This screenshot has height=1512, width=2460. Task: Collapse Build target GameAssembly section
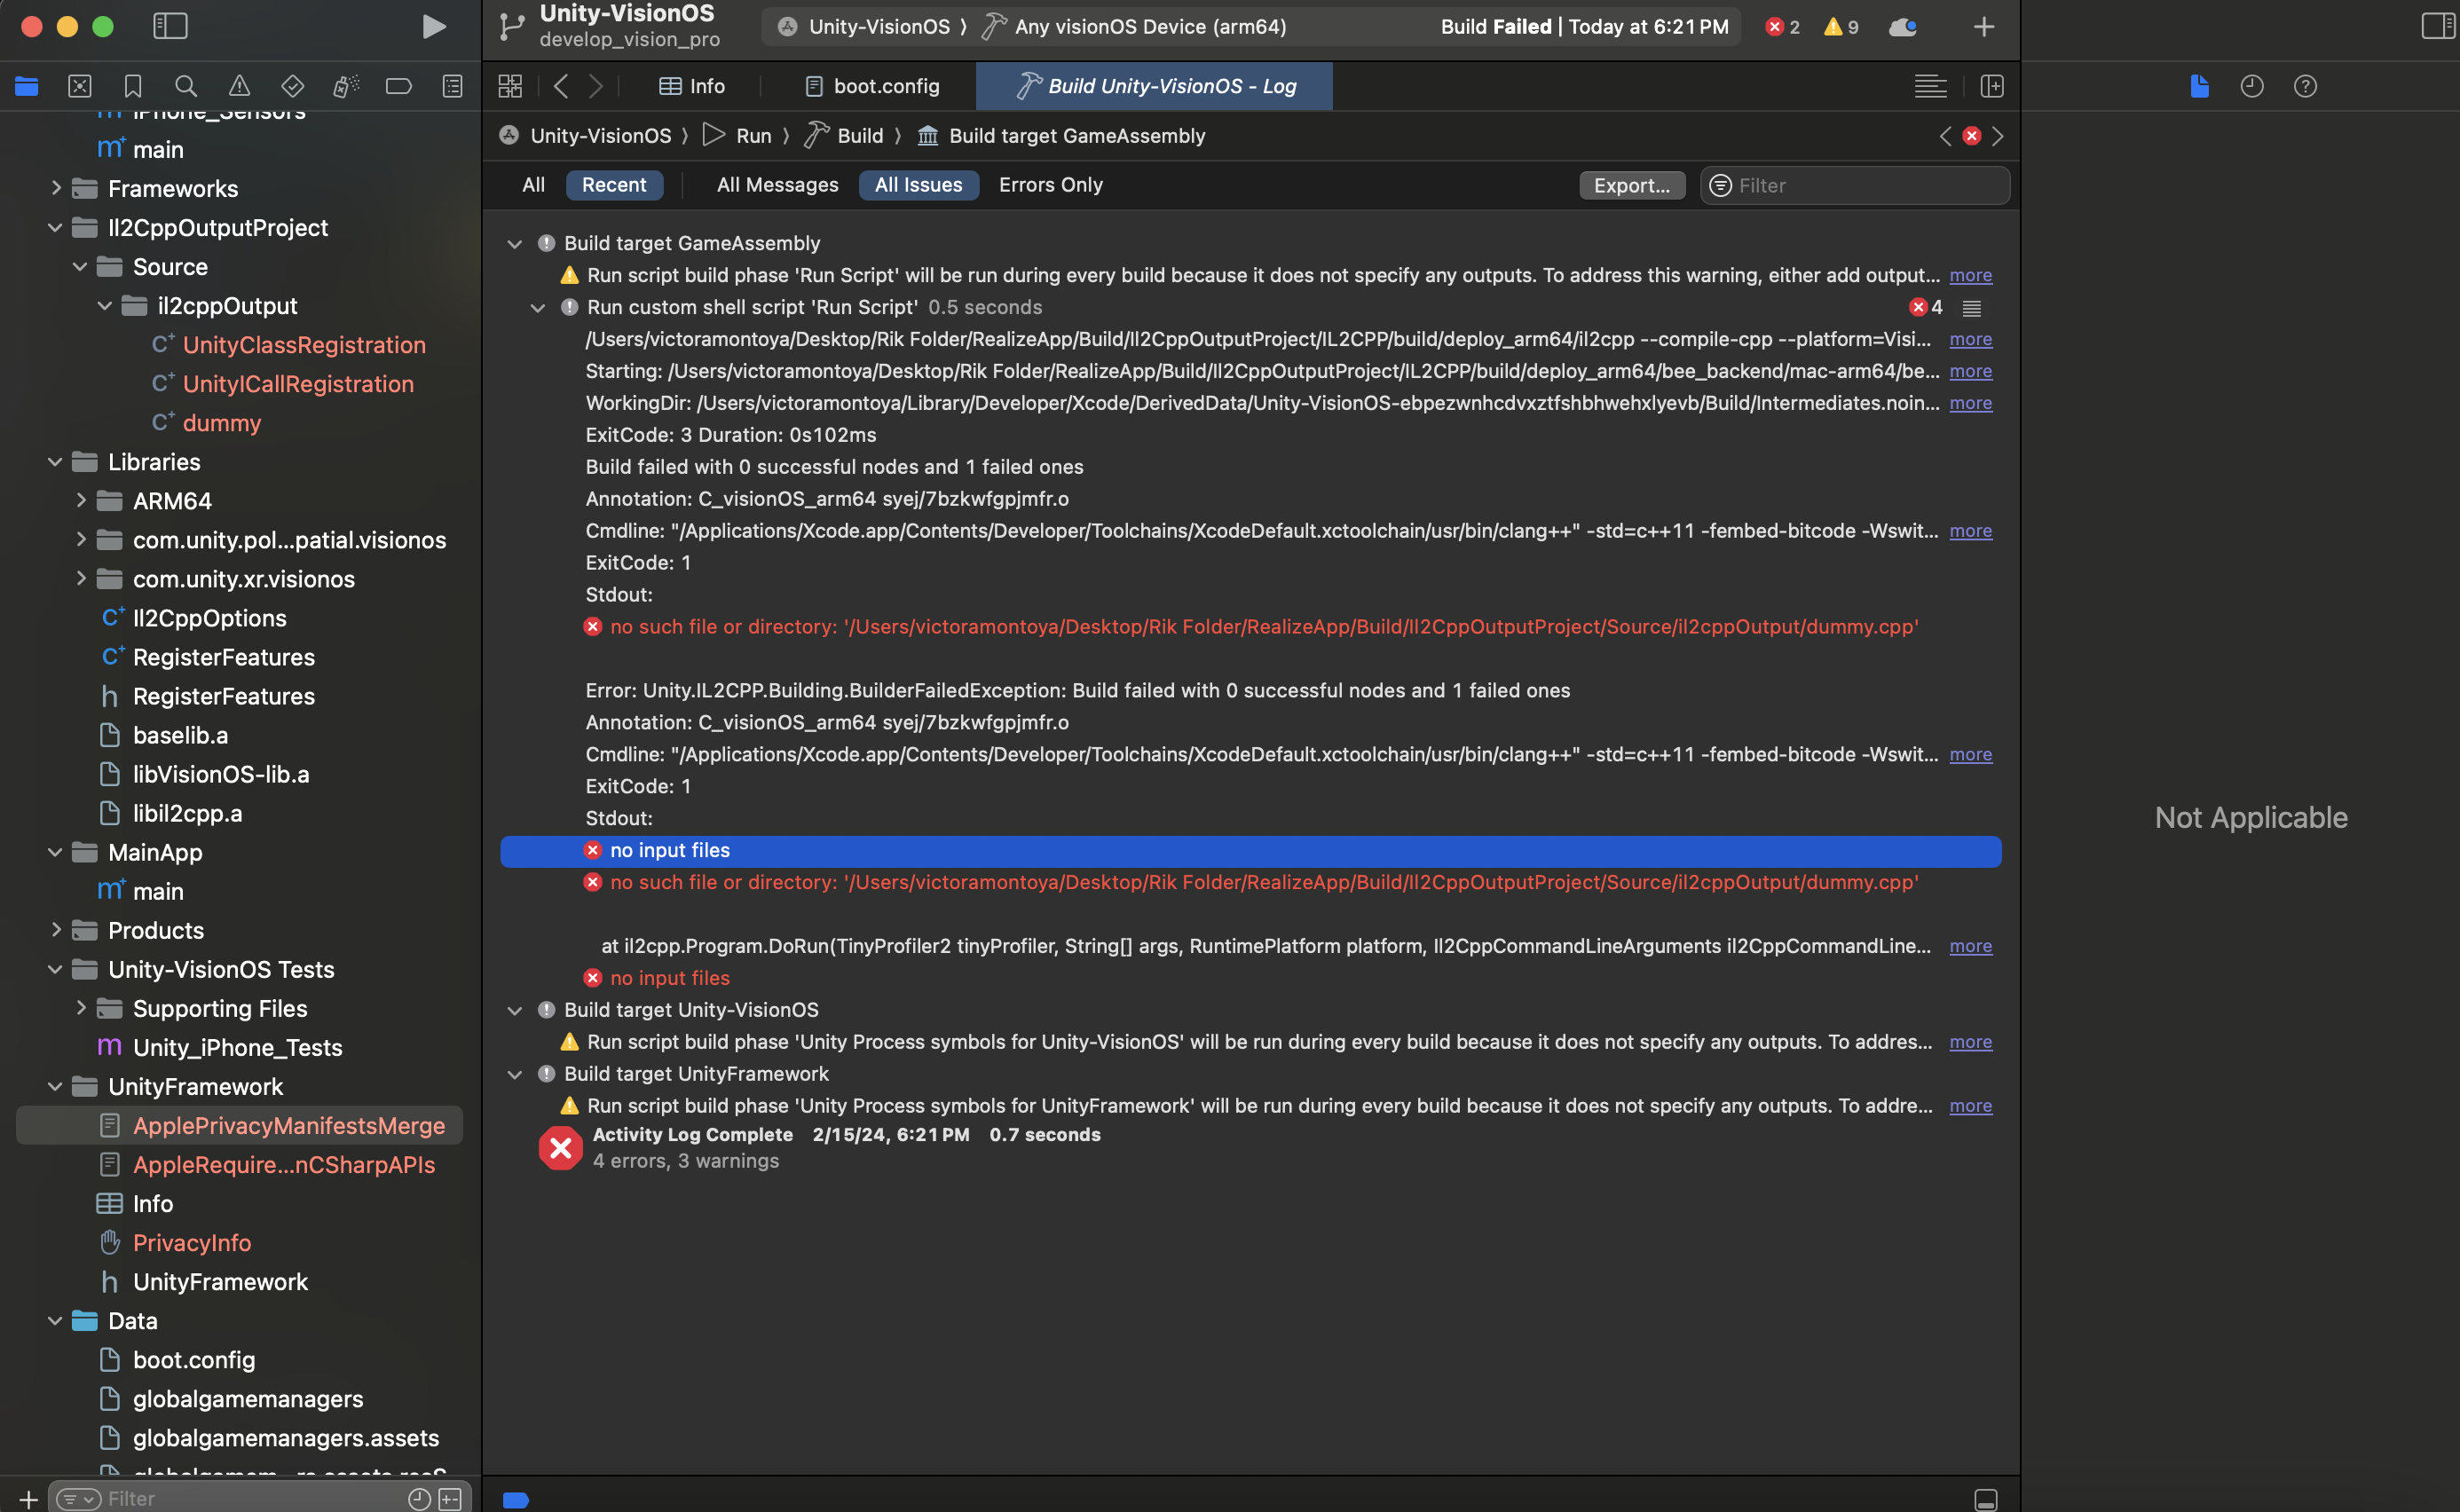coord(514,244)
